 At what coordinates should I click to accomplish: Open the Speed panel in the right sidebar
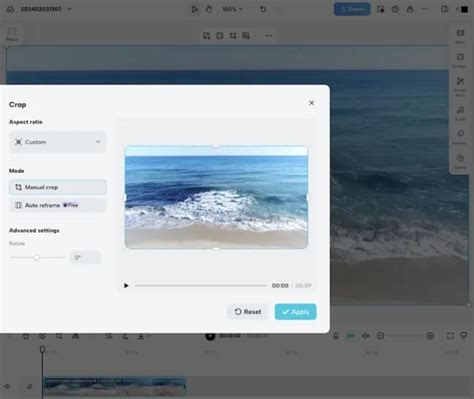pyautogui.click(x=460, y=161)
